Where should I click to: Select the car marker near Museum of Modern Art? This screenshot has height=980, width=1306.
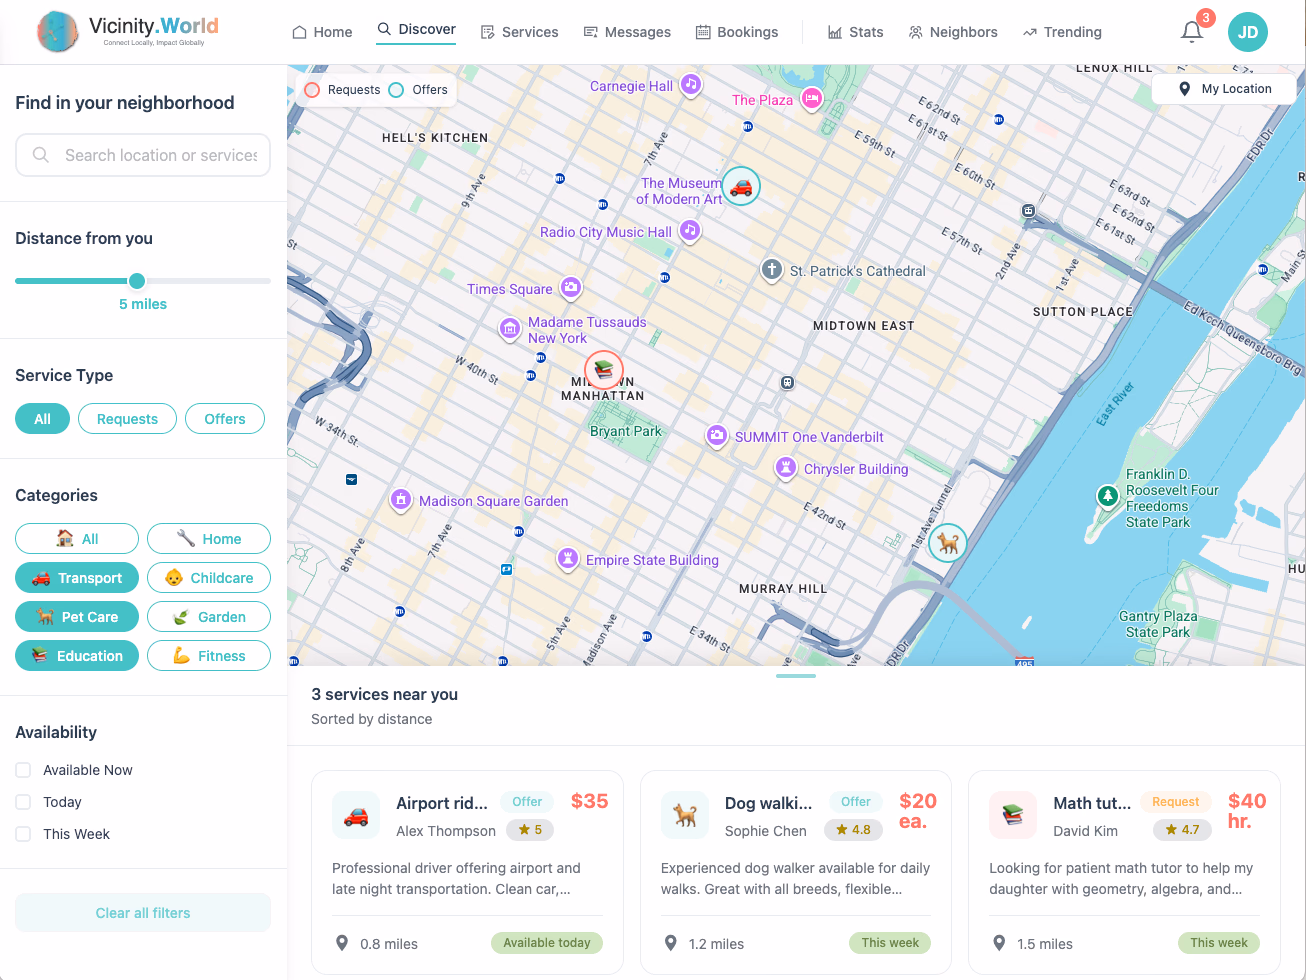[x=741, y=186]
